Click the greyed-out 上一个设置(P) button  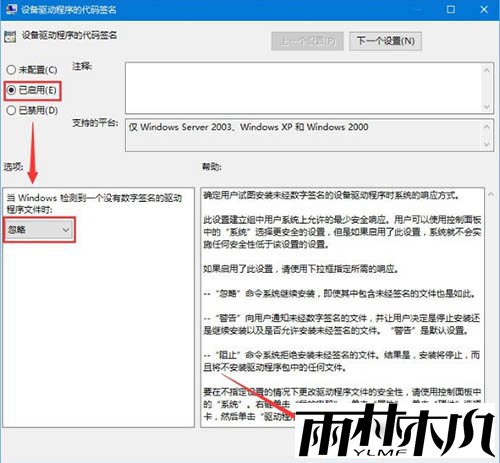pos(307,41)
